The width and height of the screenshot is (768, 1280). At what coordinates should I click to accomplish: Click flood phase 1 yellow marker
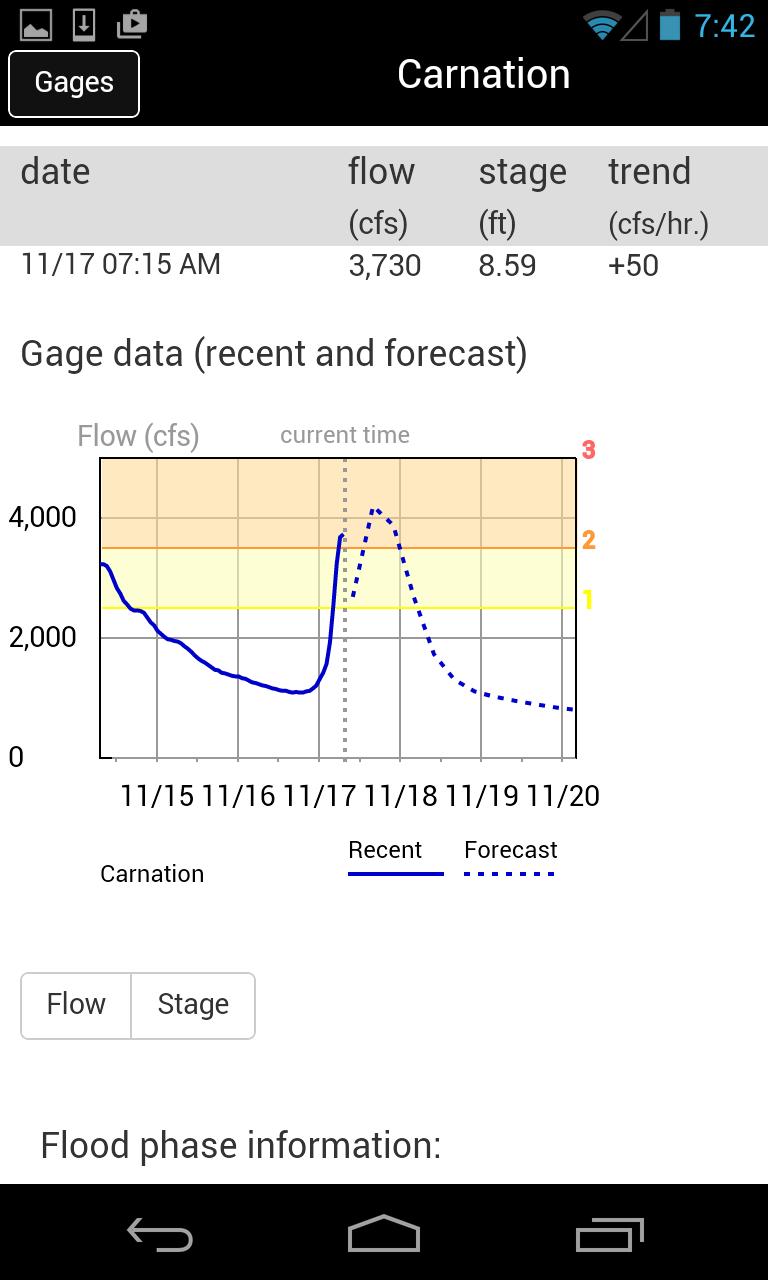588,600
